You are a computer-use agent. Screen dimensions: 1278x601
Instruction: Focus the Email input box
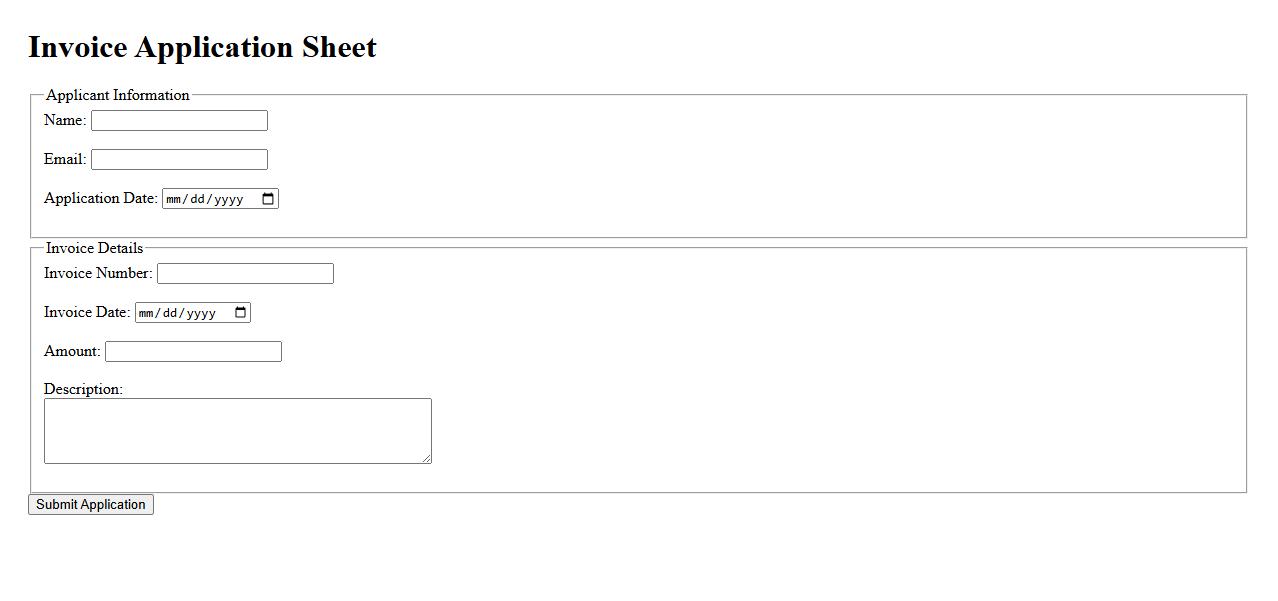(179, 160)
